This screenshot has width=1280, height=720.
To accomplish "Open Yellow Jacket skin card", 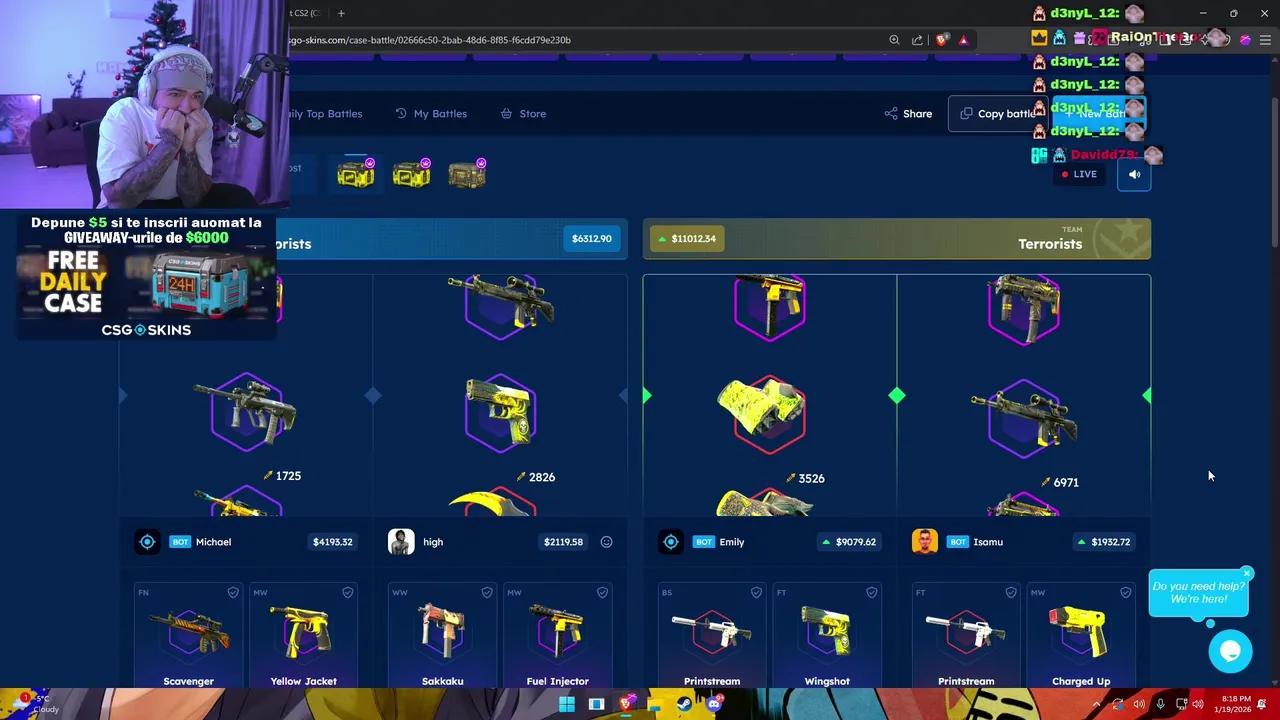I will click(304, 636).
